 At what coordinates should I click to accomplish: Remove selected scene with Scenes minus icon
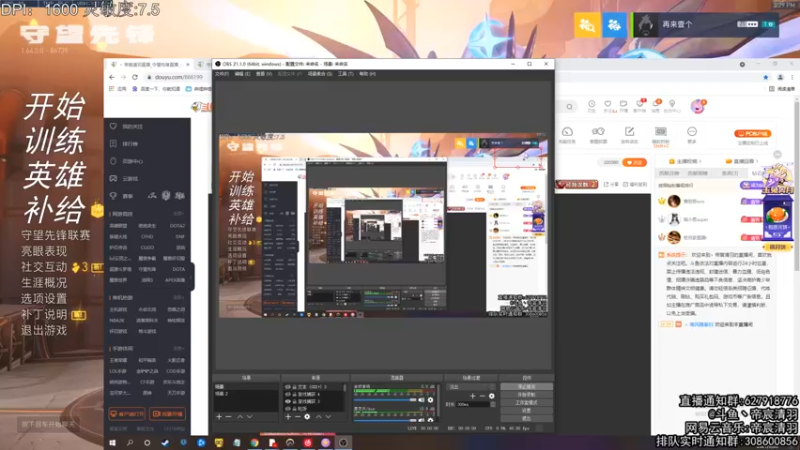[228, 417]
